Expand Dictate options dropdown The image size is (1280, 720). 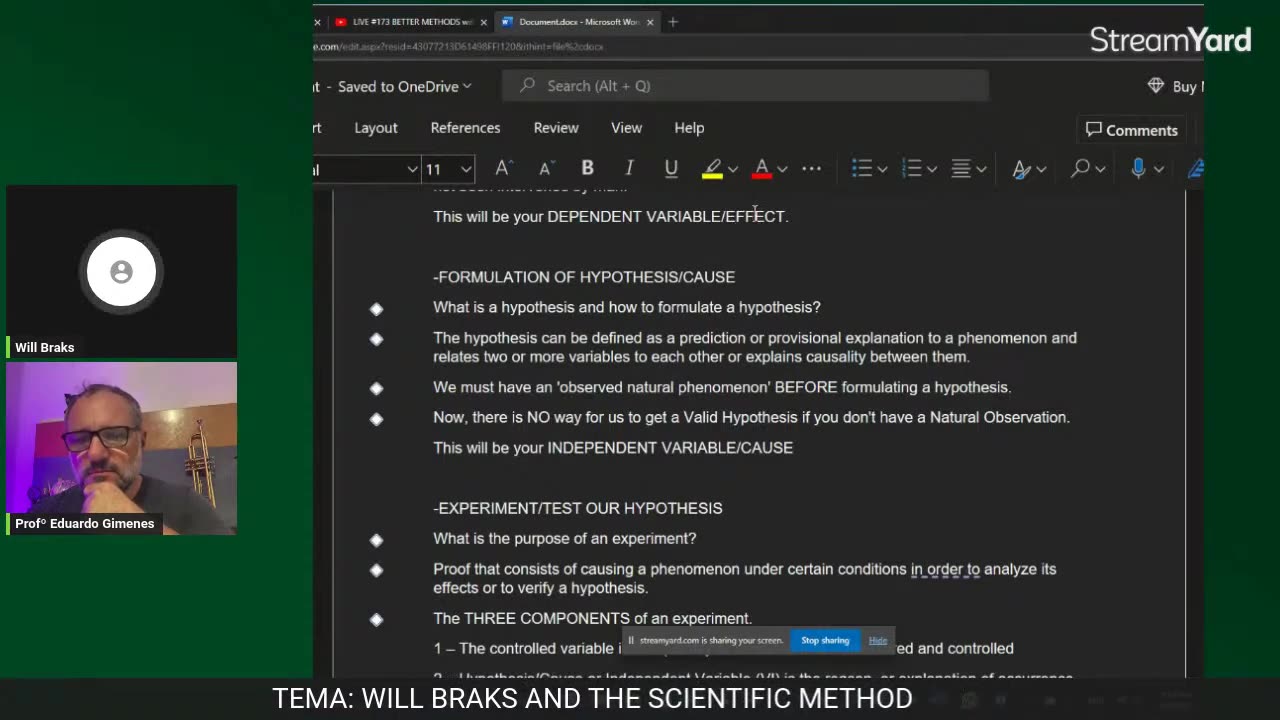point(1159,169)
